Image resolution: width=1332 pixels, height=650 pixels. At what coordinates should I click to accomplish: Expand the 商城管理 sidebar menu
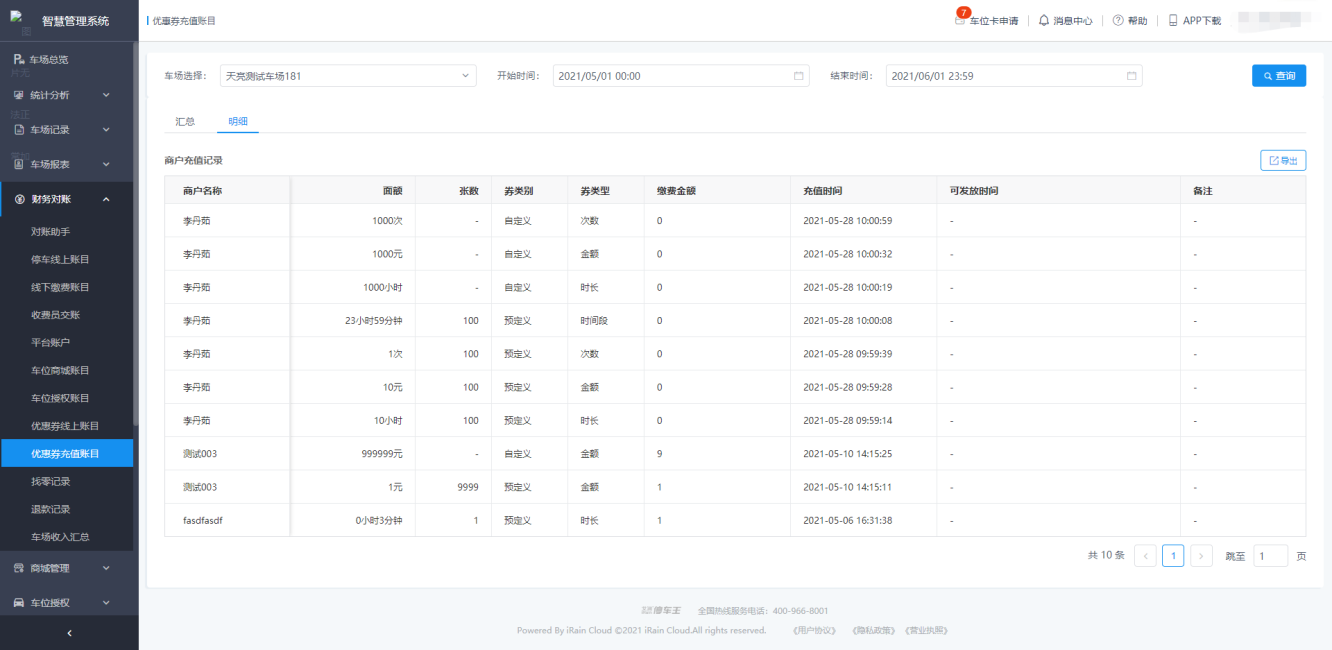tap(66, 568)
